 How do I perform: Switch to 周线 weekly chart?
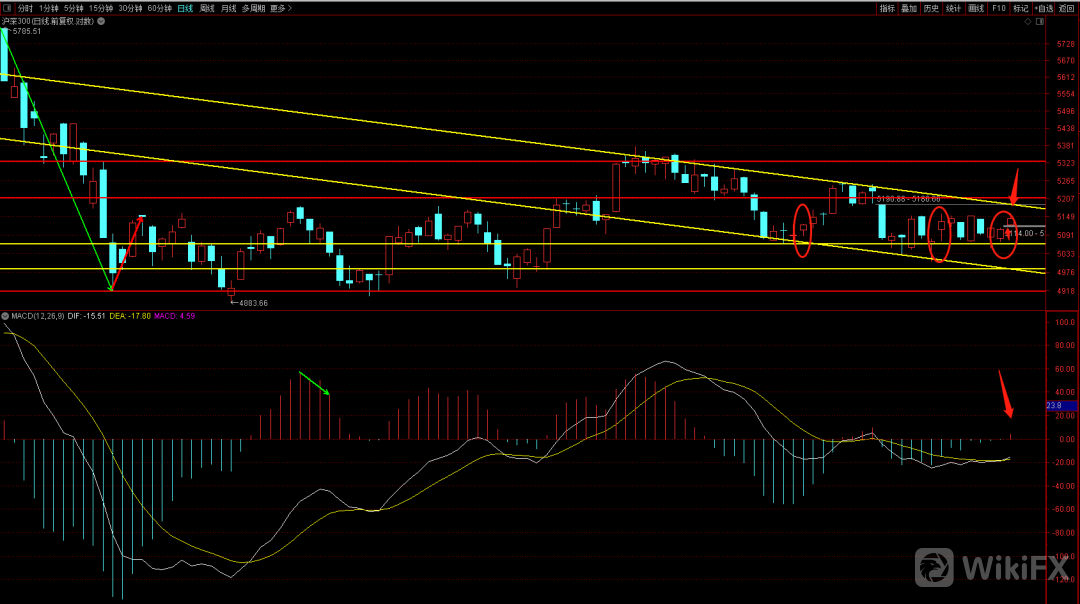click(207, 8)
